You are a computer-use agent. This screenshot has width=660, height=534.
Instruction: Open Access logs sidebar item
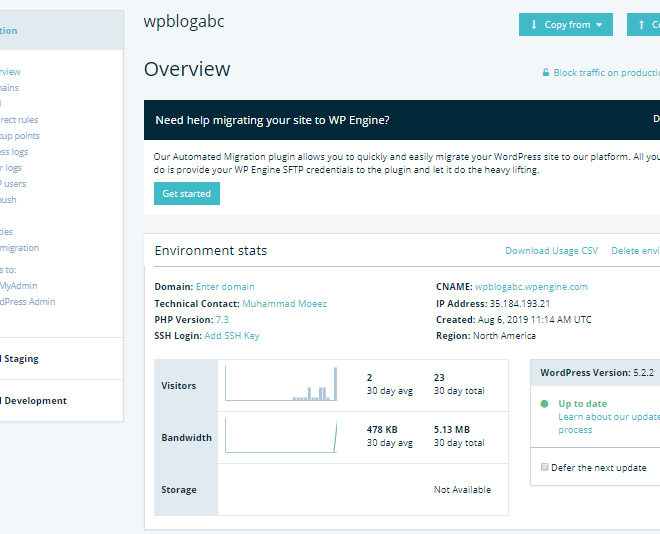14,152
